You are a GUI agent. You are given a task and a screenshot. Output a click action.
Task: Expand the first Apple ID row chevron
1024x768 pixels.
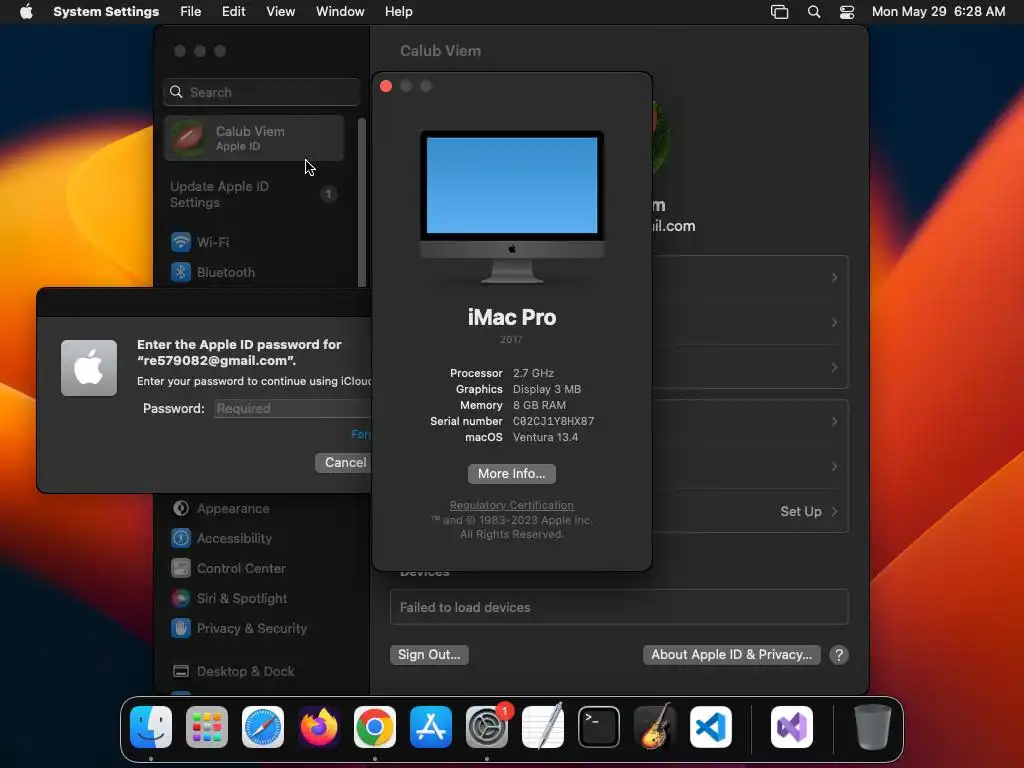coord(834,278)
